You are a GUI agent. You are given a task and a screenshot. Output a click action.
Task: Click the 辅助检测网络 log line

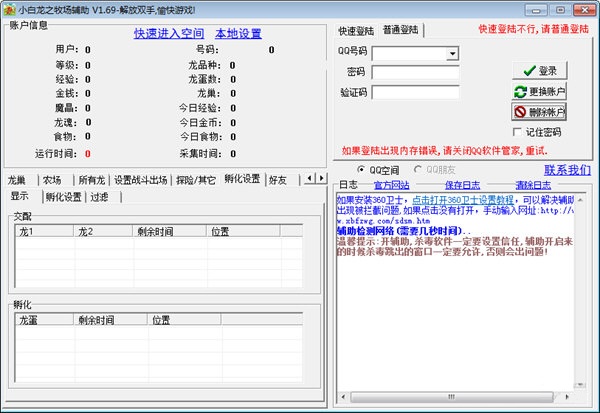[403, 231]
